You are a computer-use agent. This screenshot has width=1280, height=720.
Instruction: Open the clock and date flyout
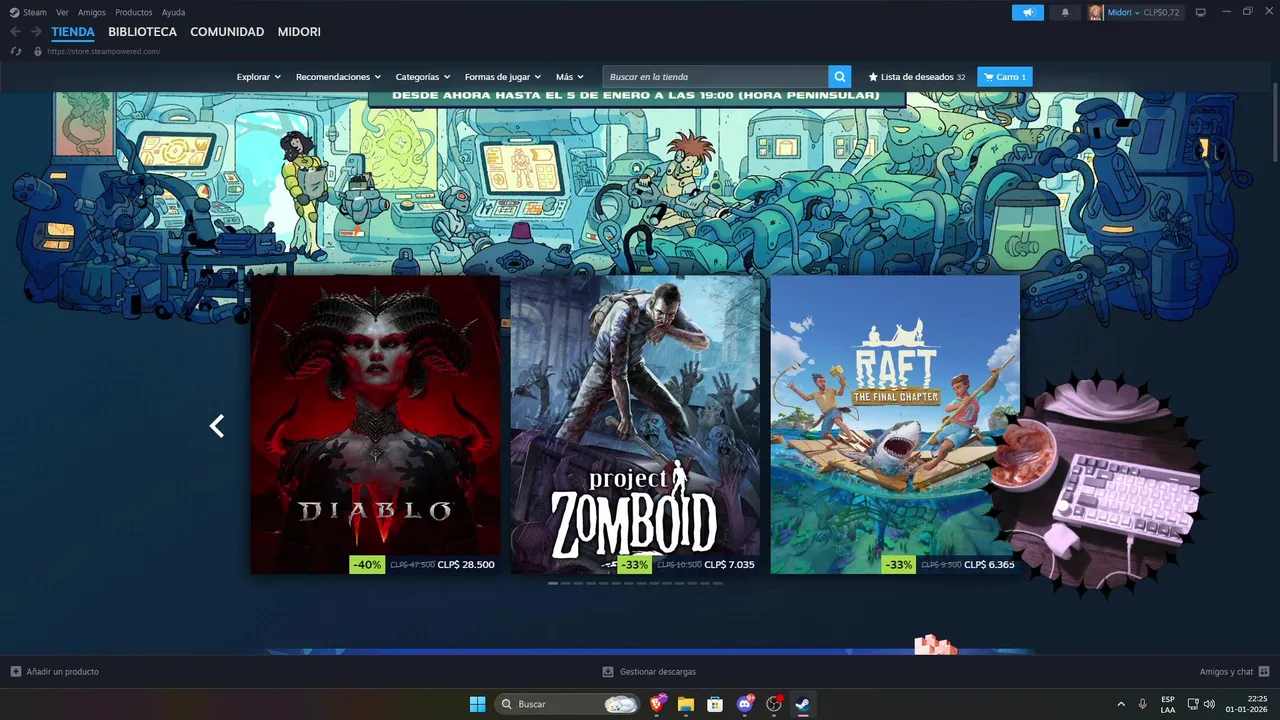point(1247,704)
